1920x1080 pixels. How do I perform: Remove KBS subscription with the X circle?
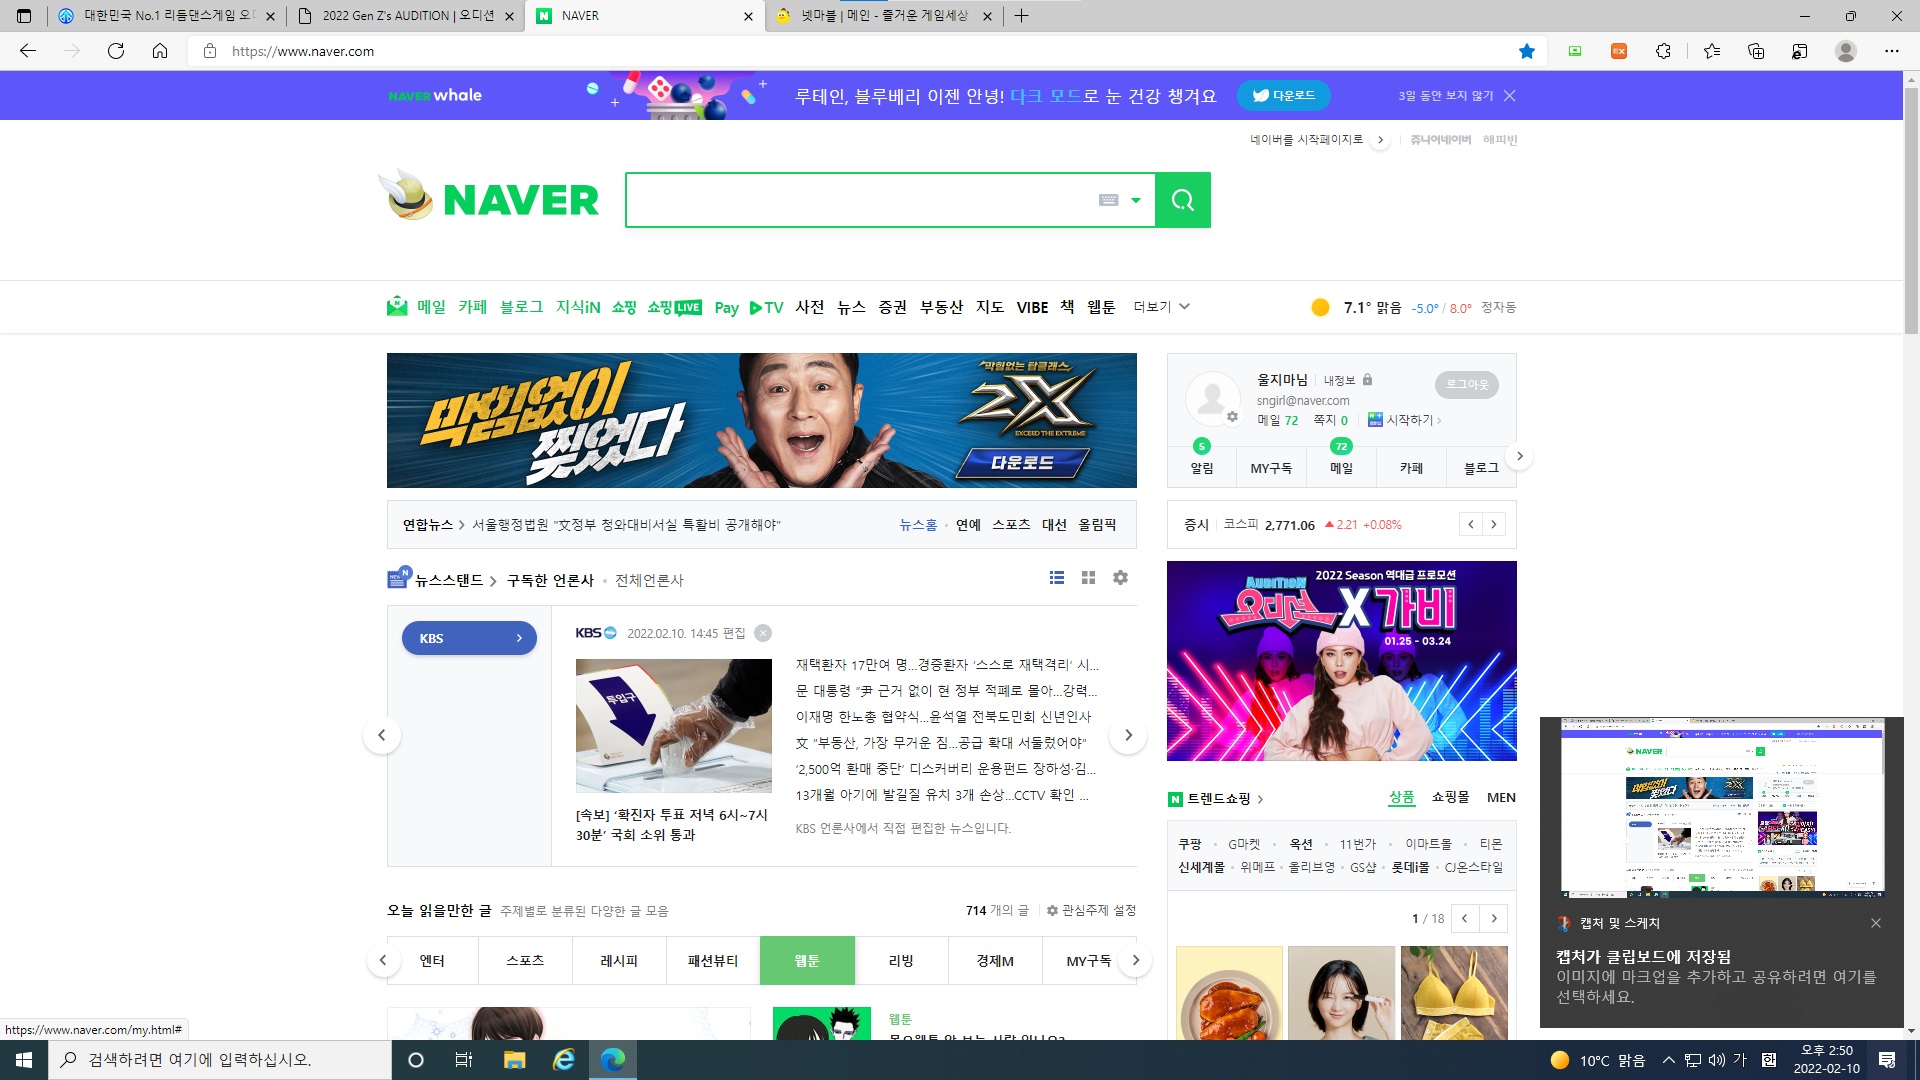[763, 633]
